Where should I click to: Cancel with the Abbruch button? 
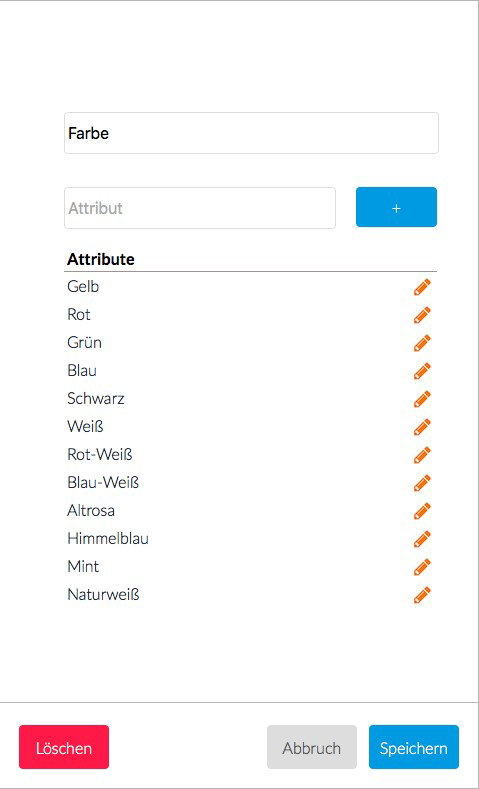tap(312, 747)
